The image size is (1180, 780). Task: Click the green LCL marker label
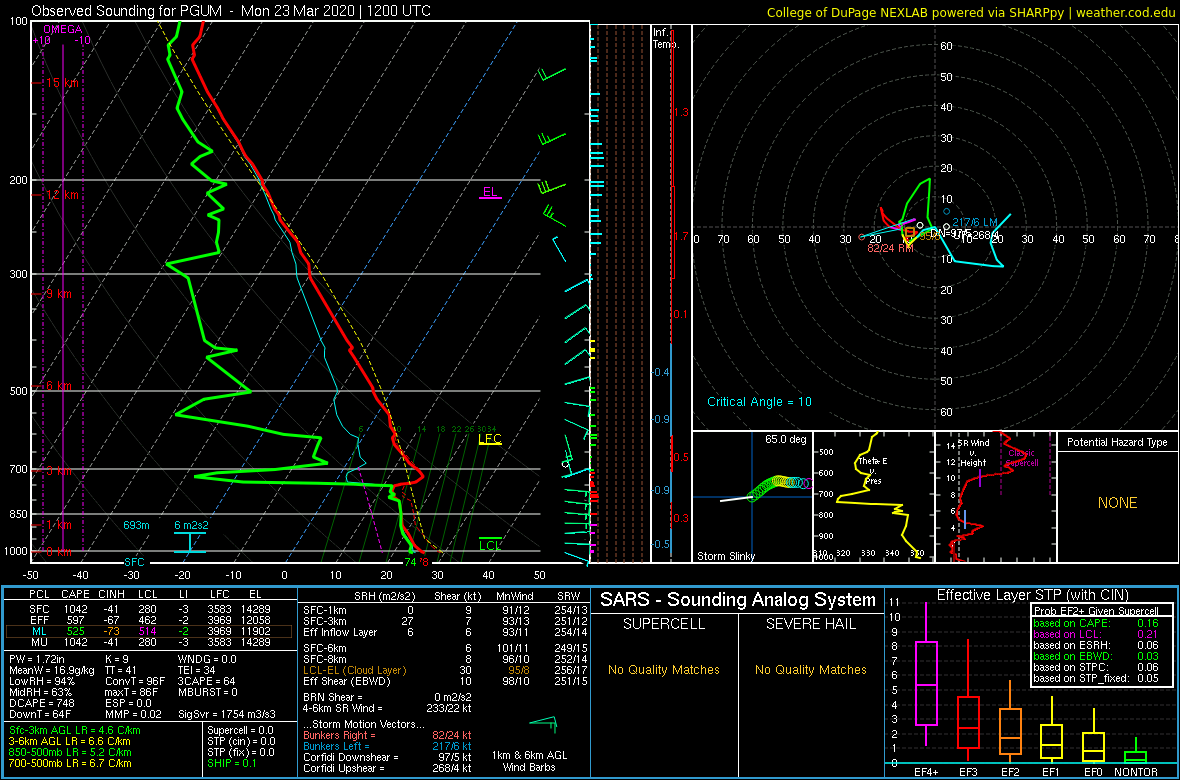[490, 545]
